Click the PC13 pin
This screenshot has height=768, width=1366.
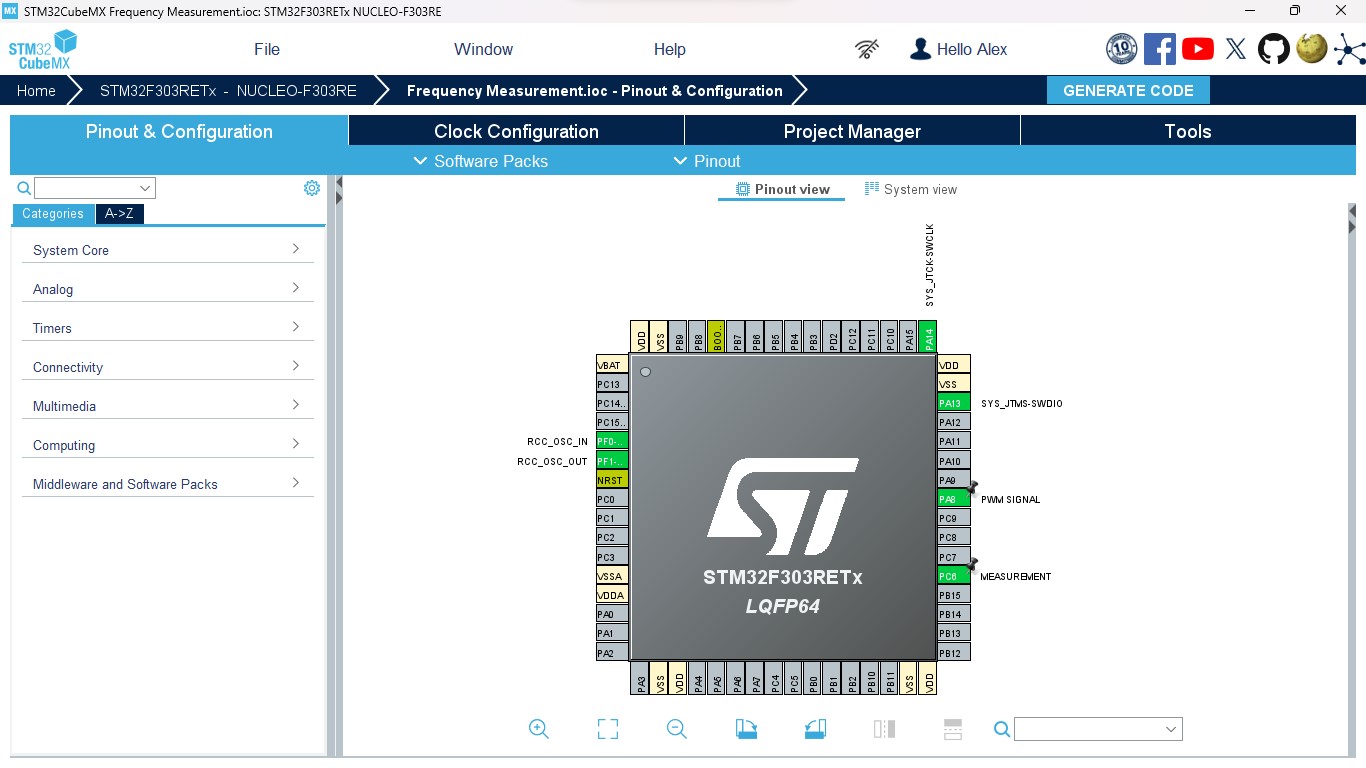pyautogui.click(x=612, y=384)
